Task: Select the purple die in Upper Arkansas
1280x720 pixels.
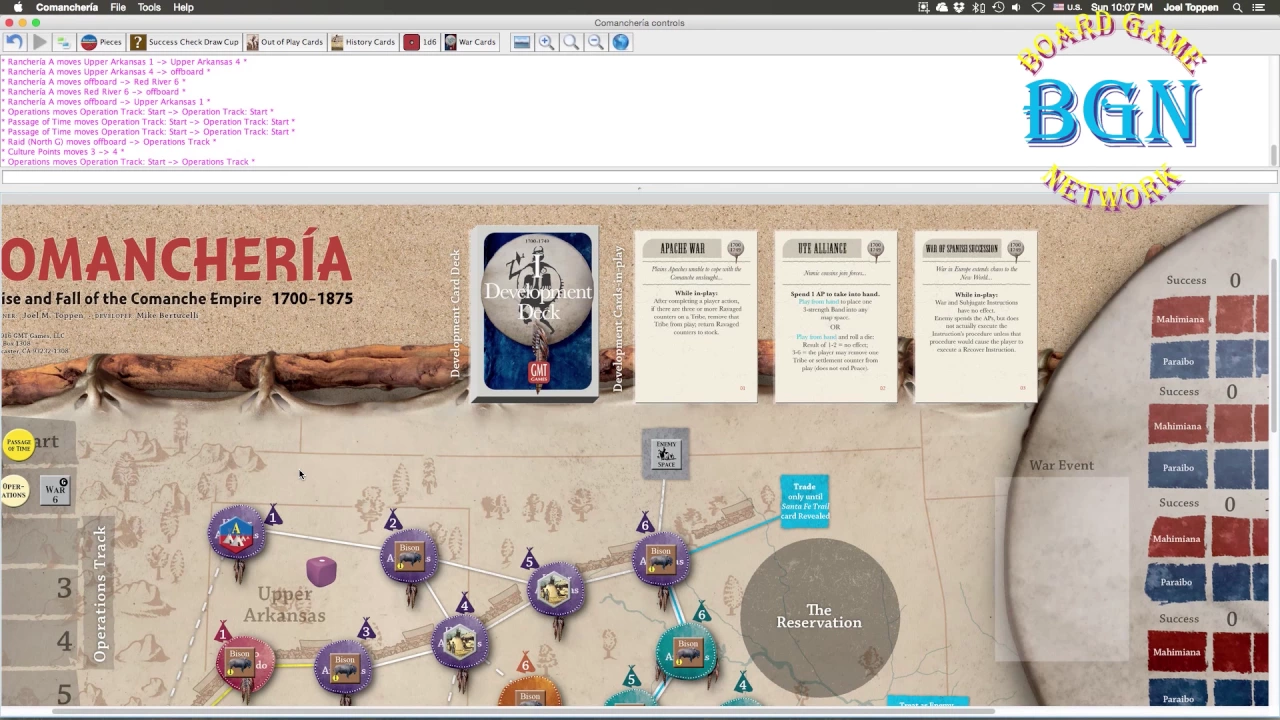Action: (321, 571)
